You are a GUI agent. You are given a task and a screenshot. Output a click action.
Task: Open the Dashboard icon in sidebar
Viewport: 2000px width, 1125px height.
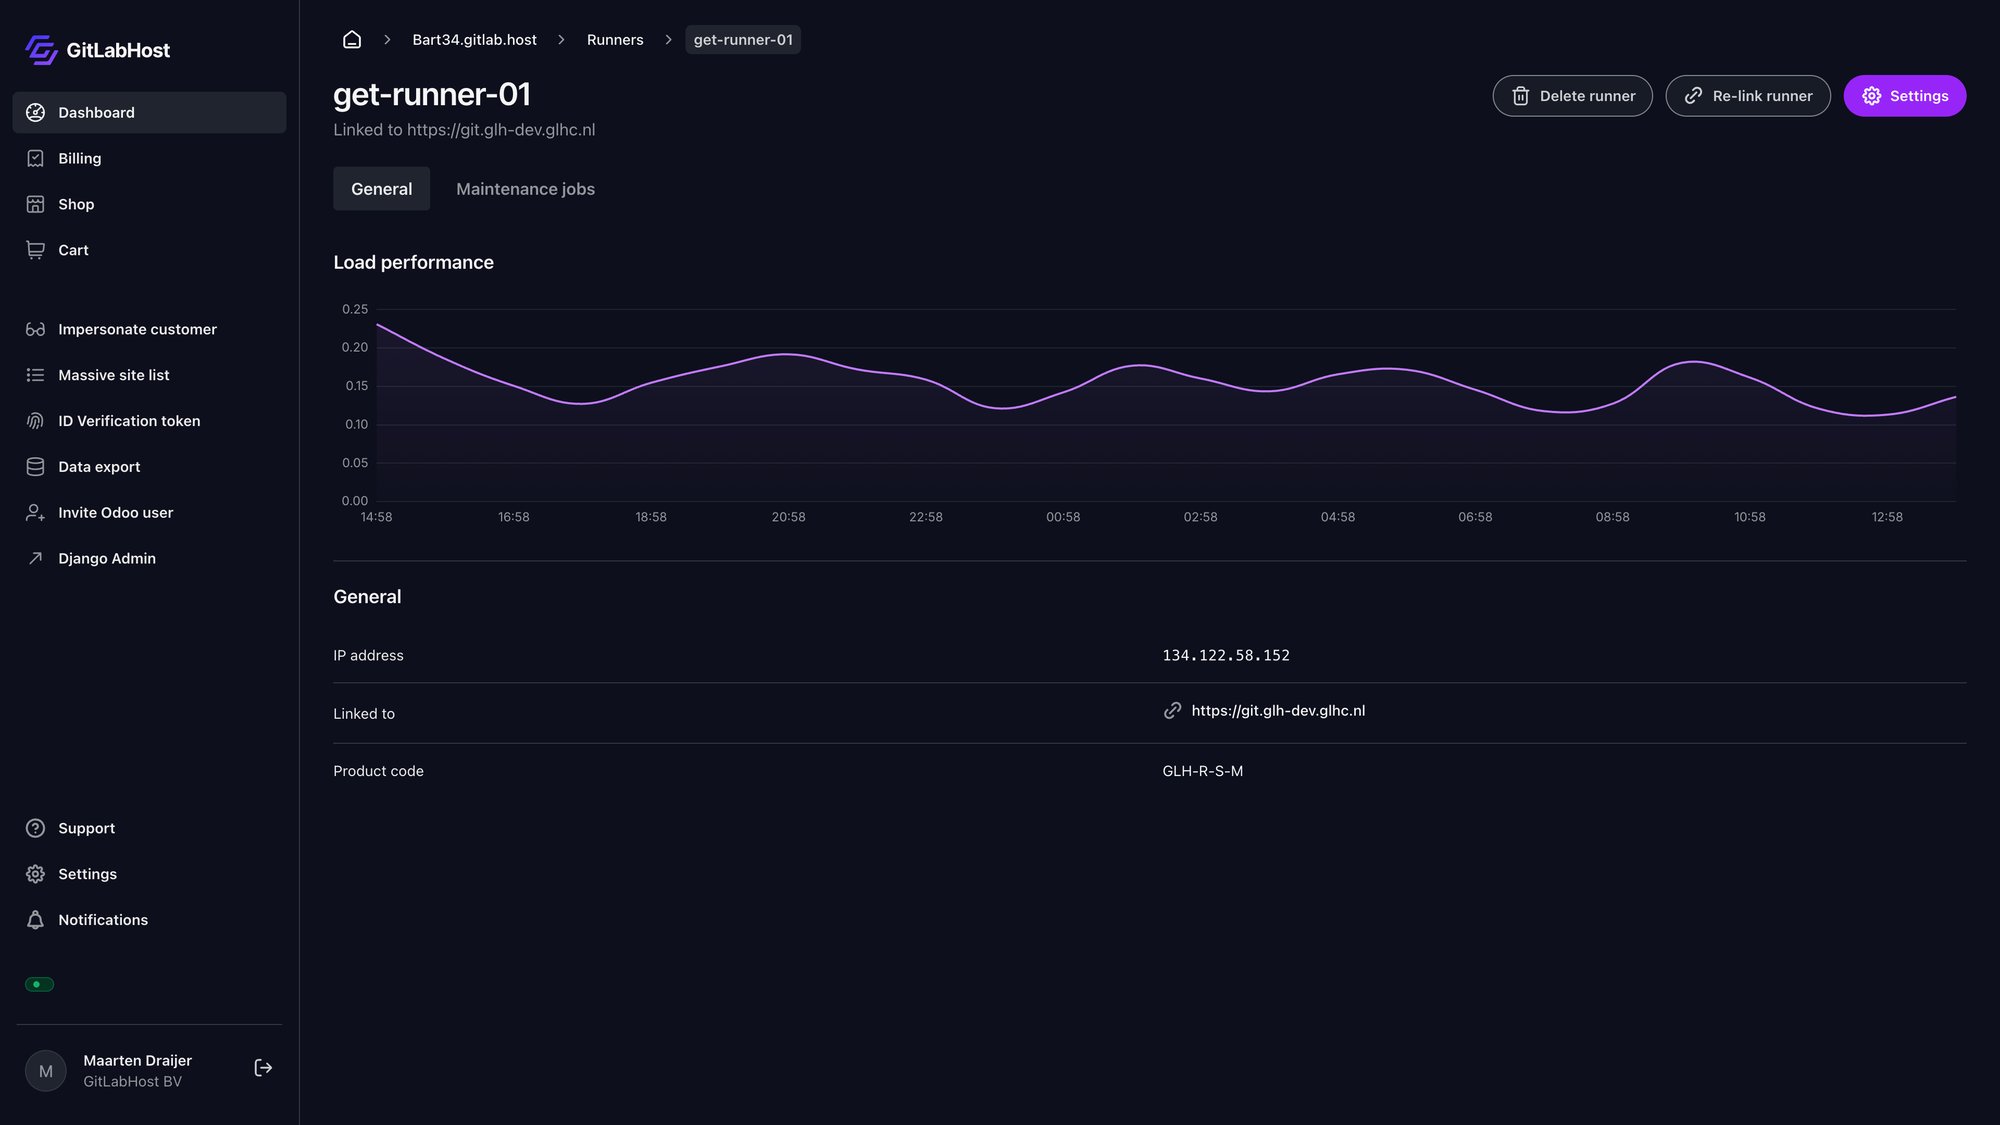pyautogui.click(x=35, y=112)
